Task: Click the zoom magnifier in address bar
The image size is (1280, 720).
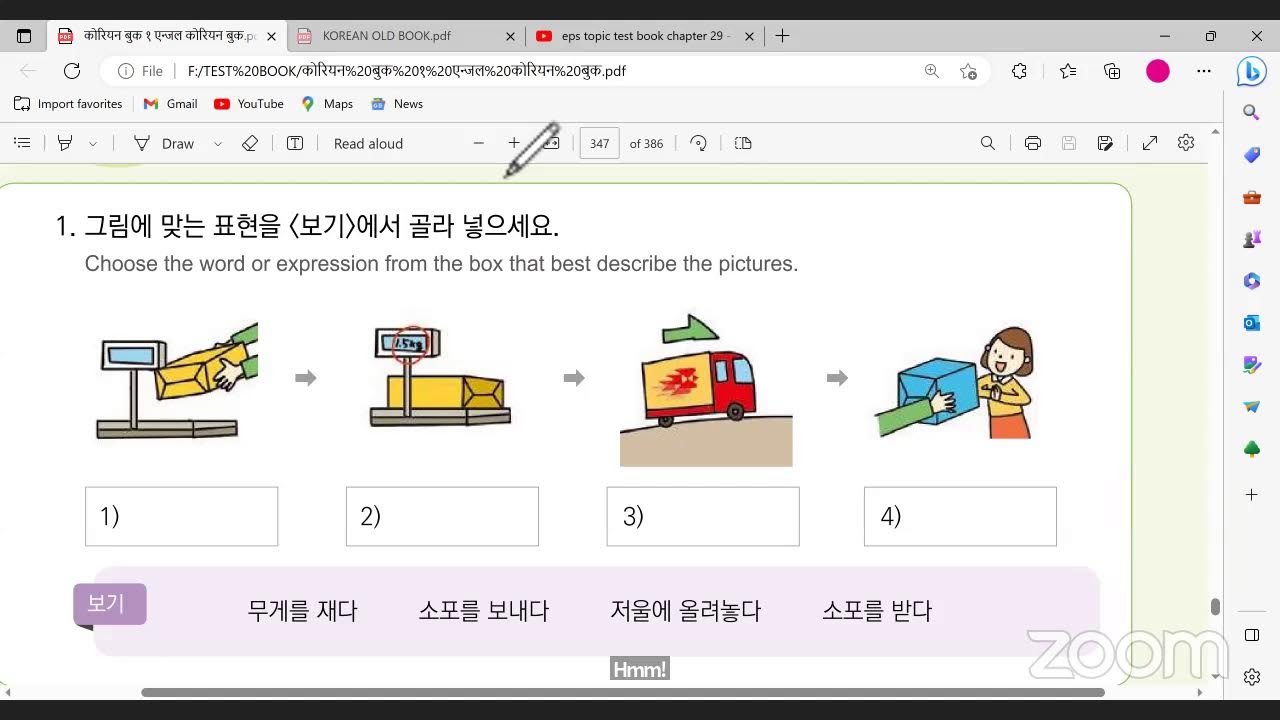Action: (932, 71)
